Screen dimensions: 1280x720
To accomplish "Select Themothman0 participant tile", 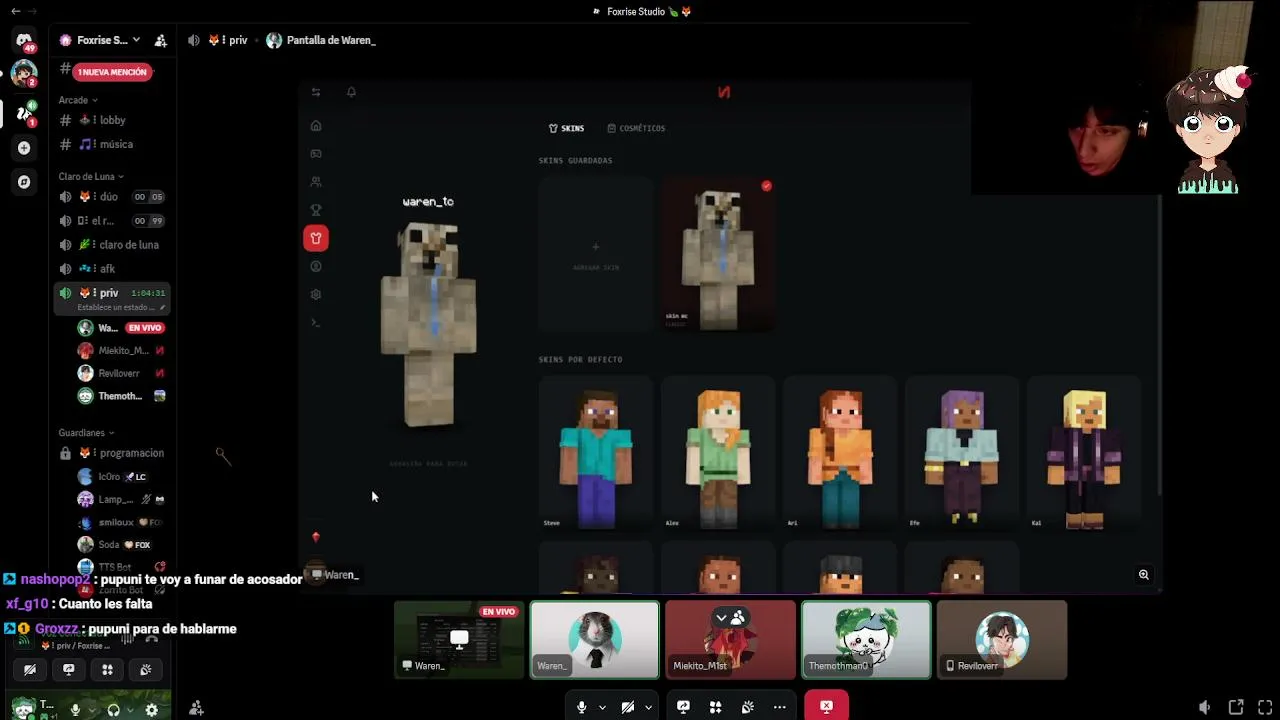I will click(x=866, y=640).
